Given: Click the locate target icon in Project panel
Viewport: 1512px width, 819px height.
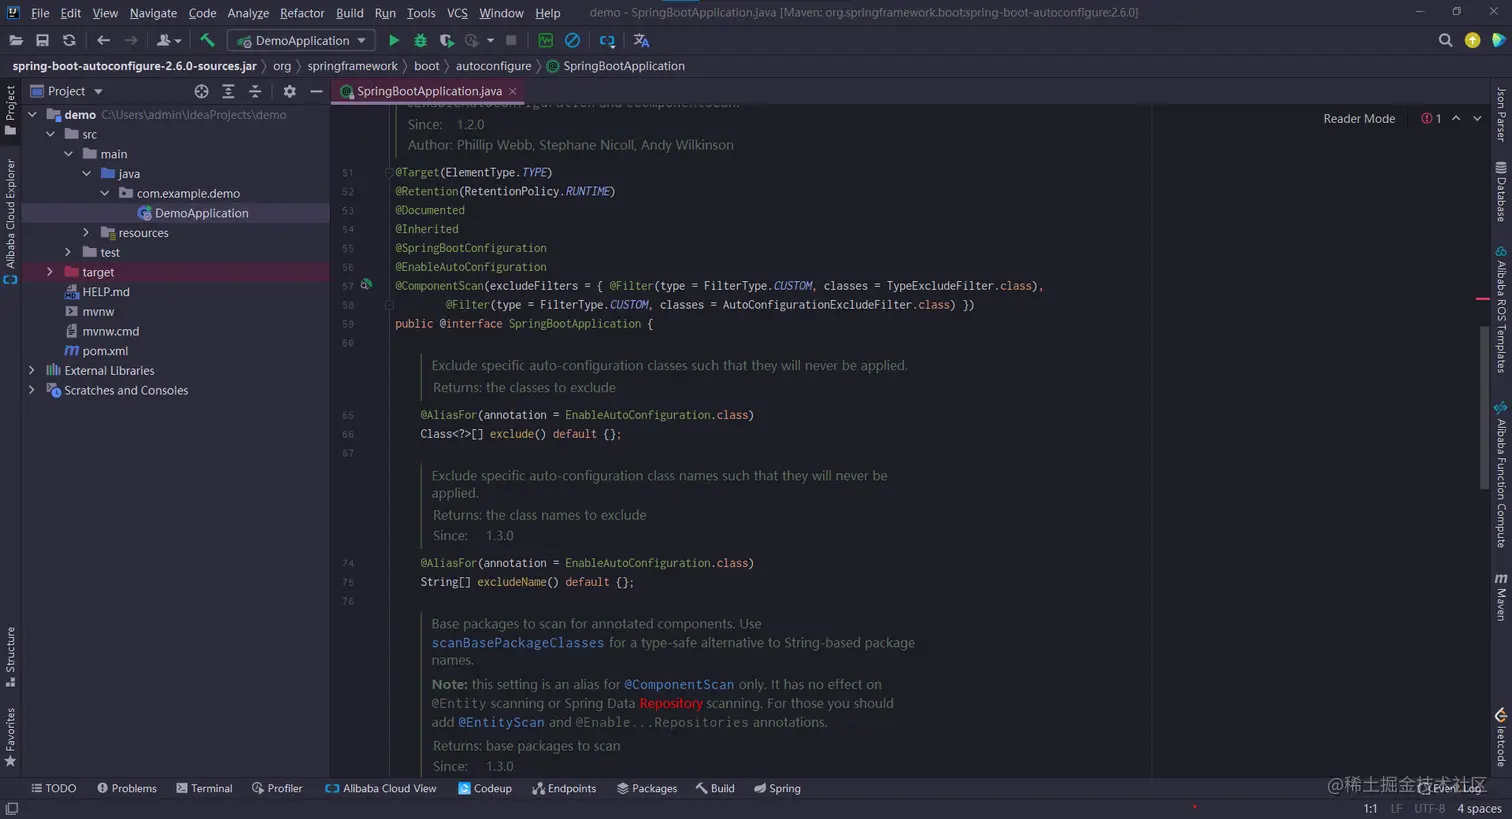Looking at the screenshot, I should point(201,91).
